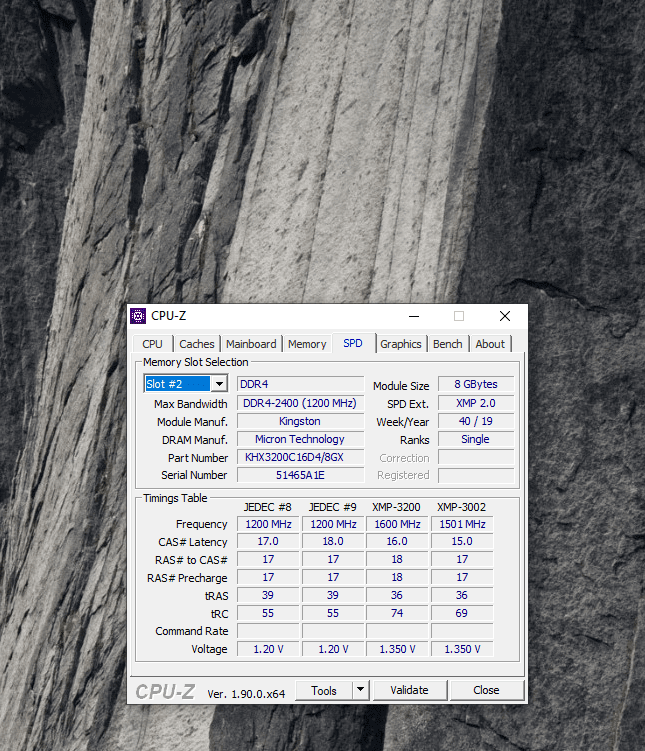Click the 40 / 19 Week/Year value
This screenshot has height=751, width=645.
tap(476, 421)
